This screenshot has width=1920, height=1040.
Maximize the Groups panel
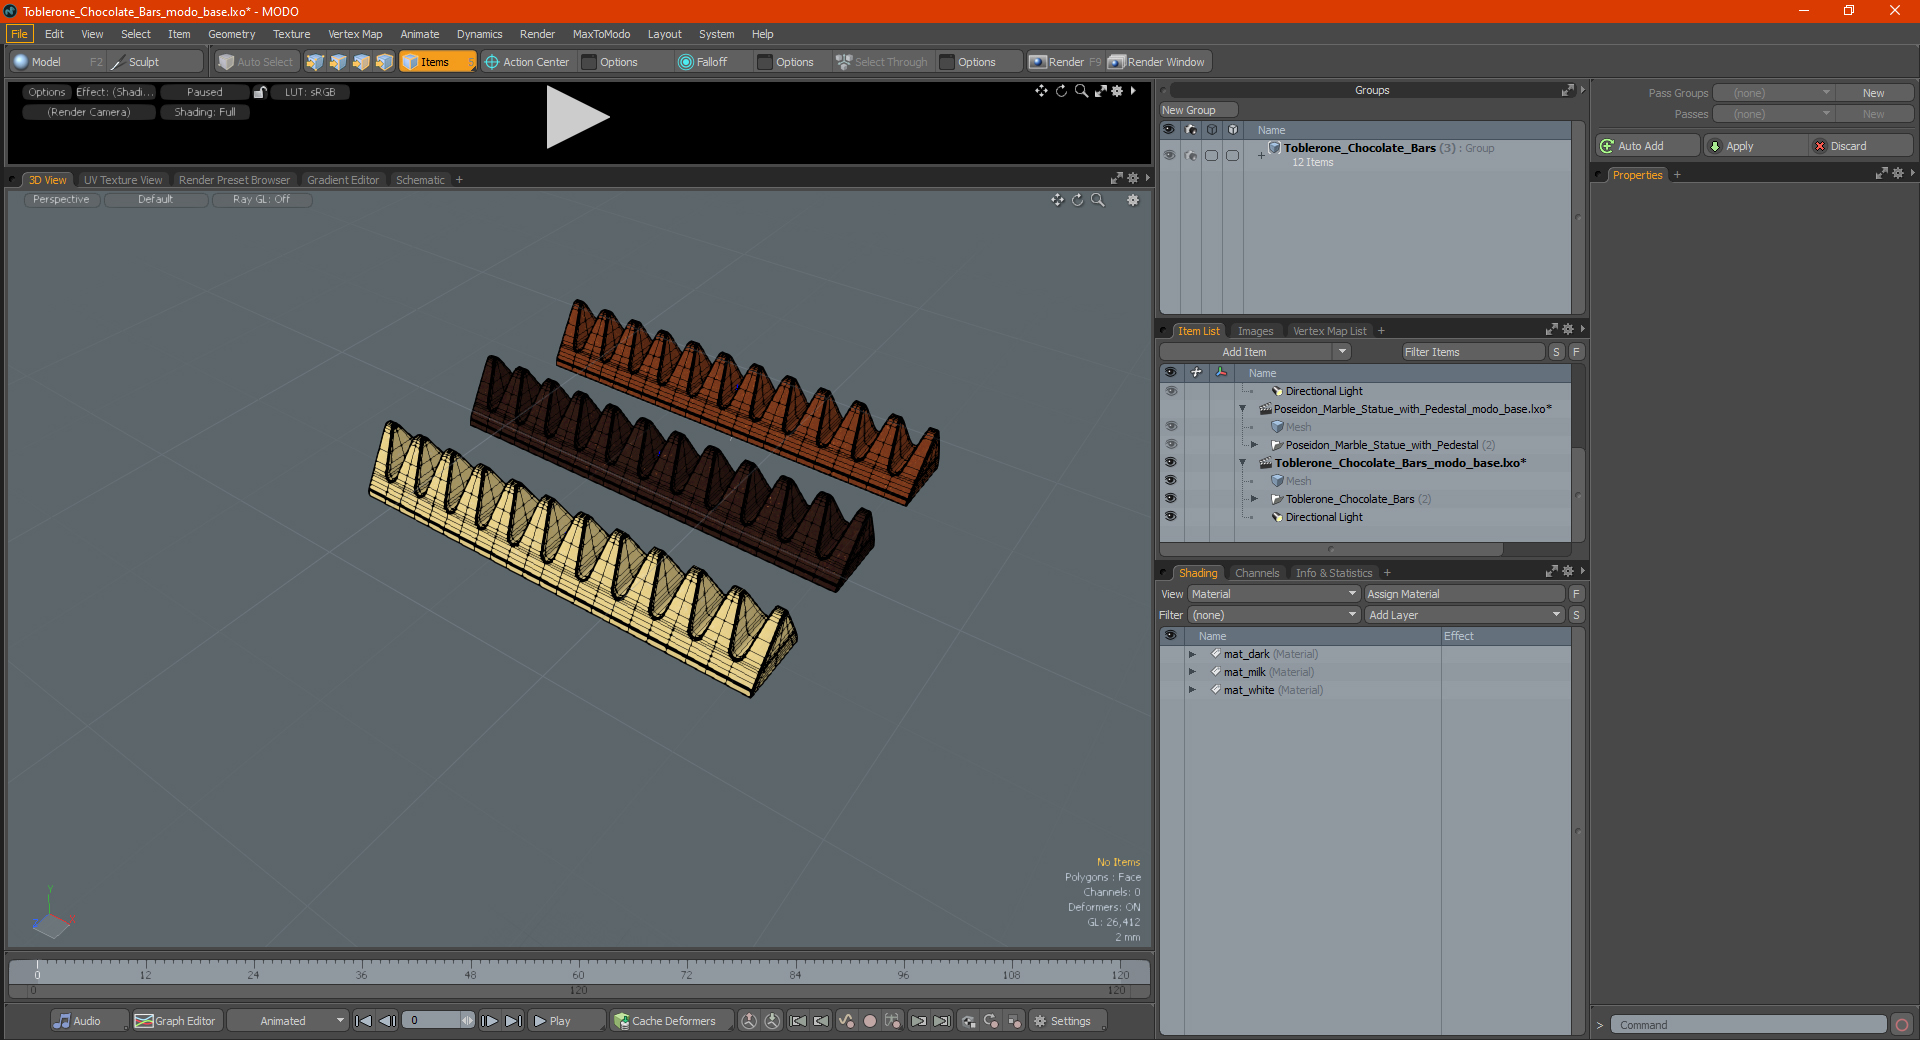coord(1567,90)
